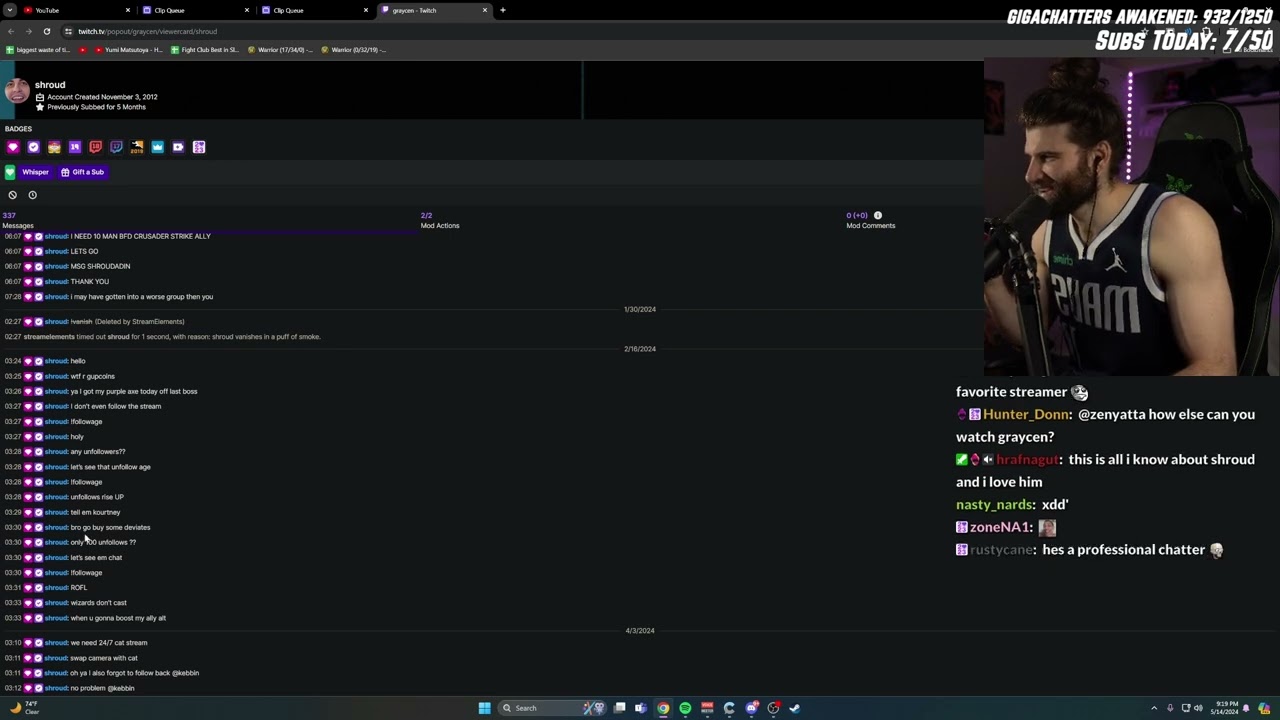Click the video camera badge
Image resolution: width=1280 pixels, height=720 pixels.
pyautogui.click(x=178, y=147)
